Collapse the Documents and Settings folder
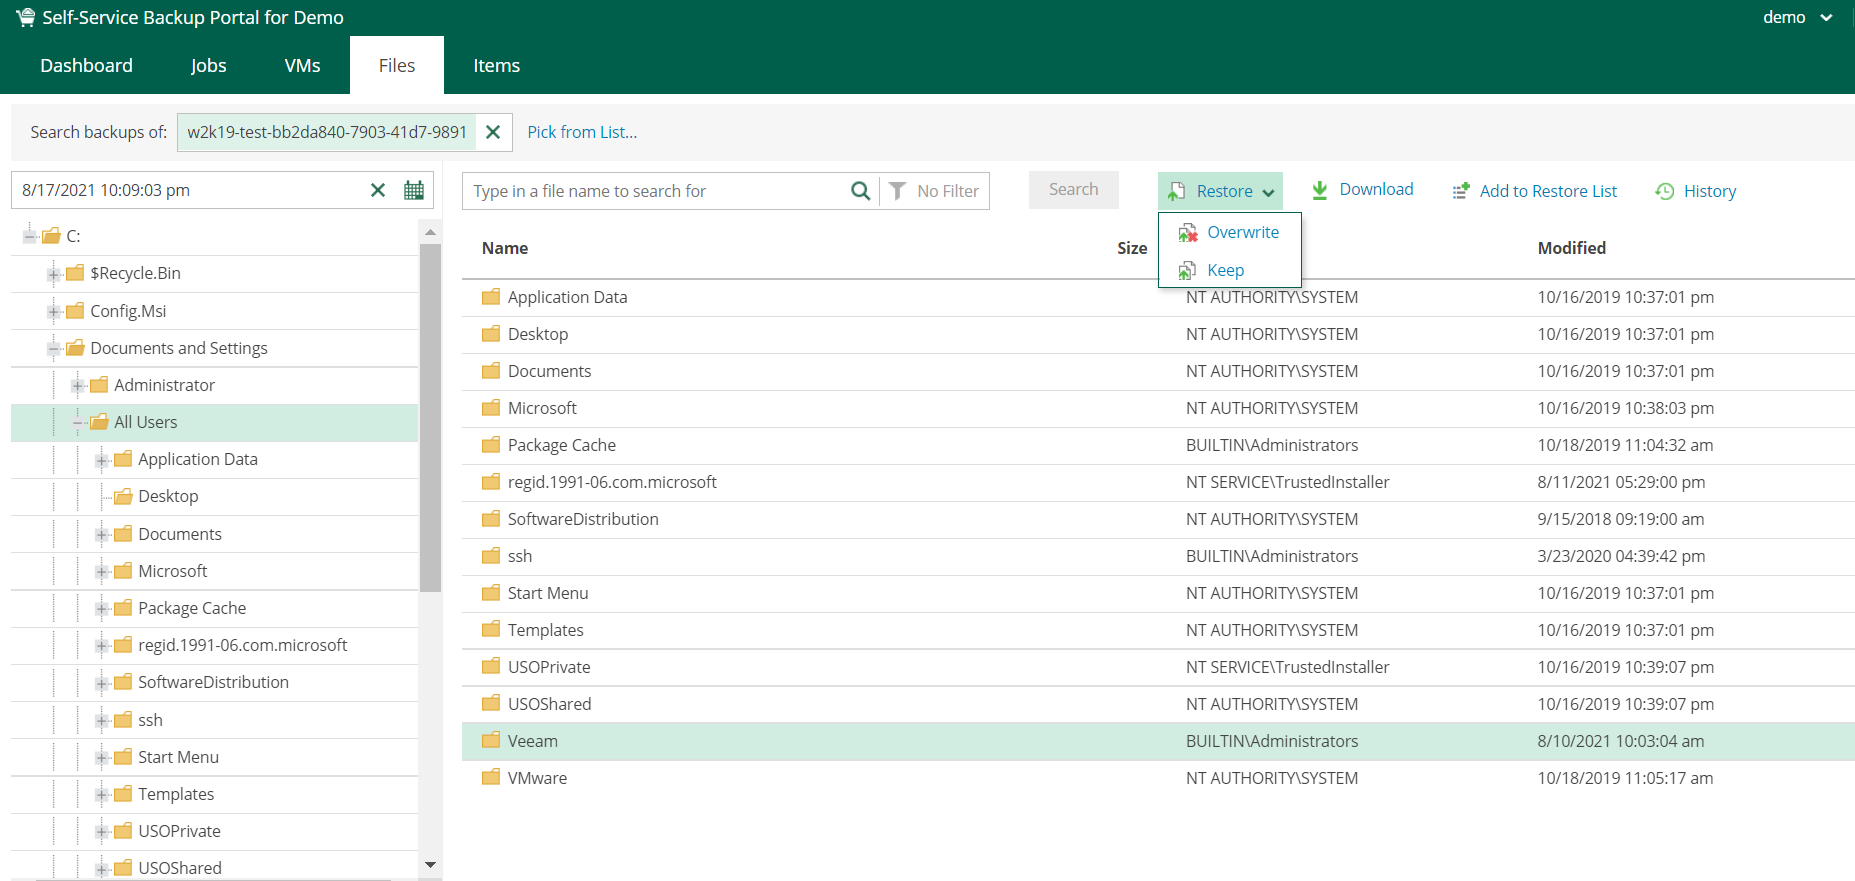 click(x=54, y=349)
